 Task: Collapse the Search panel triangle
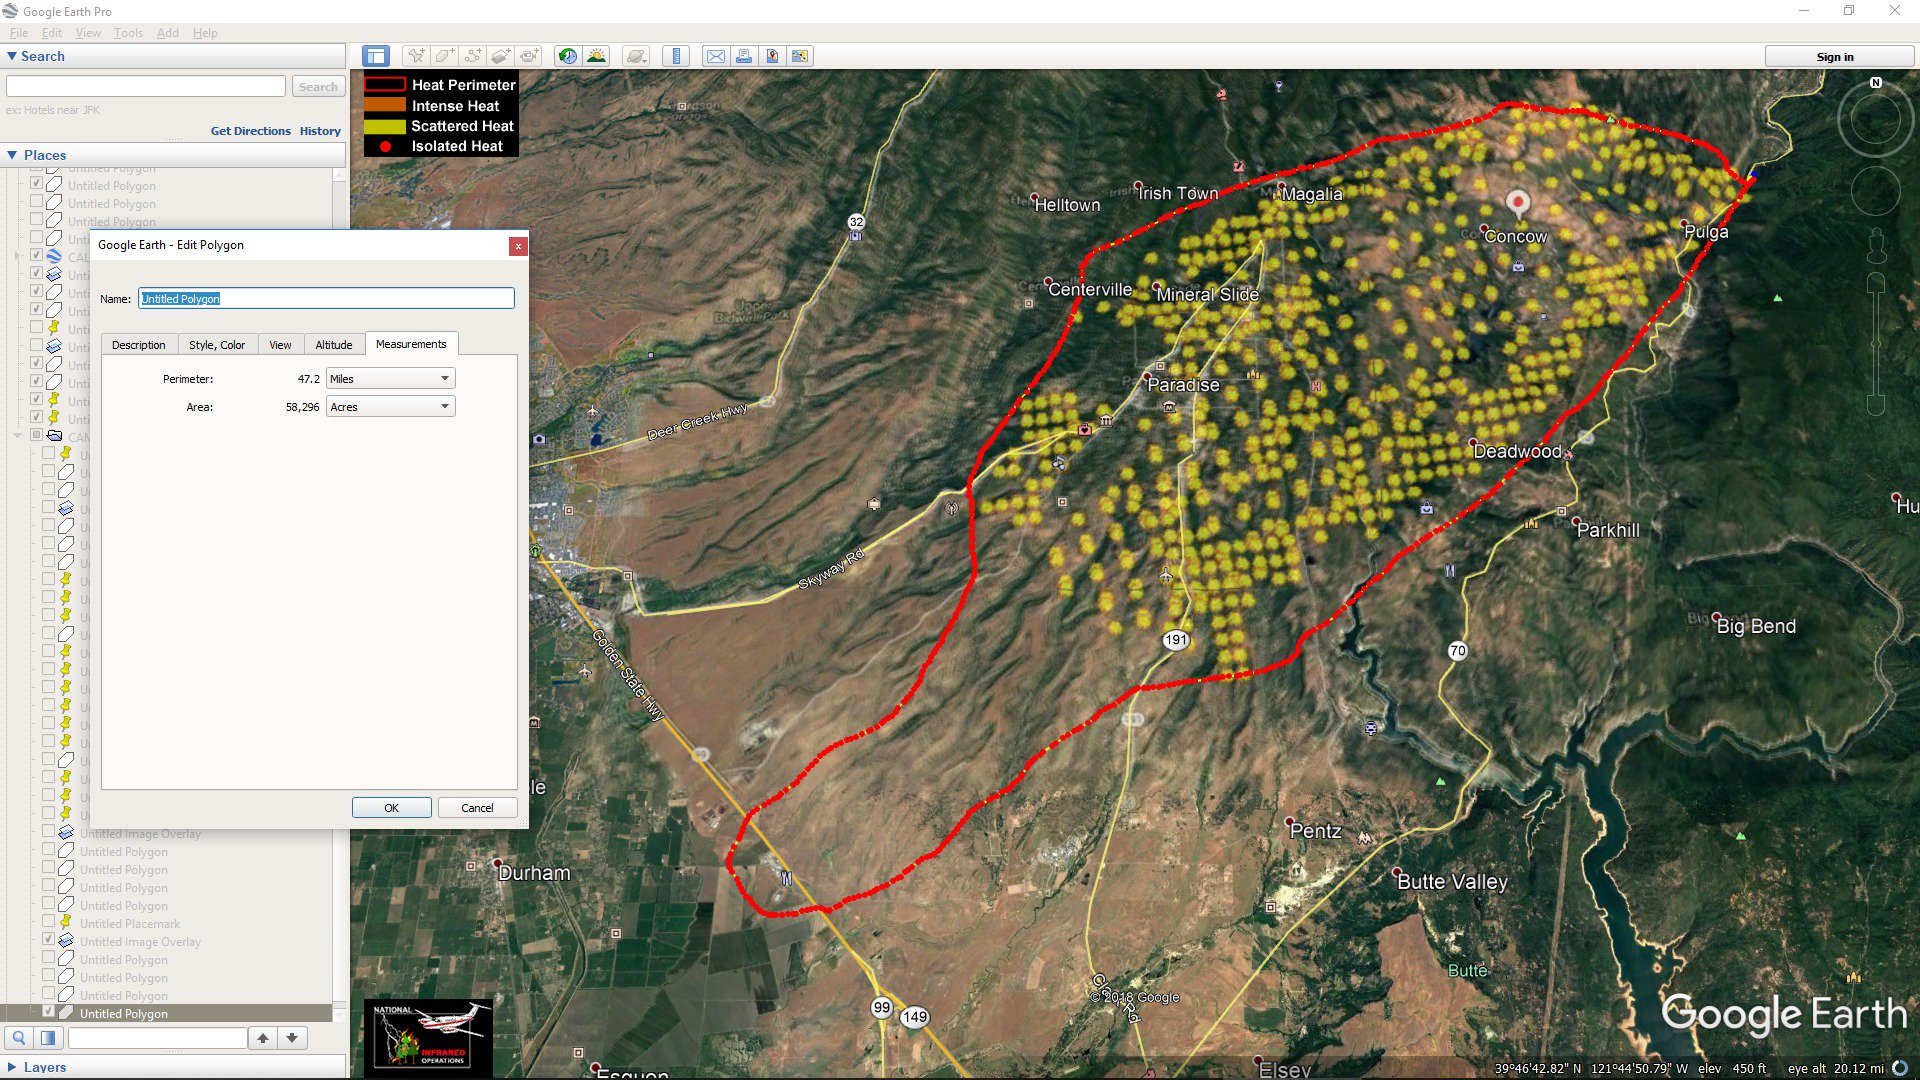12,57
